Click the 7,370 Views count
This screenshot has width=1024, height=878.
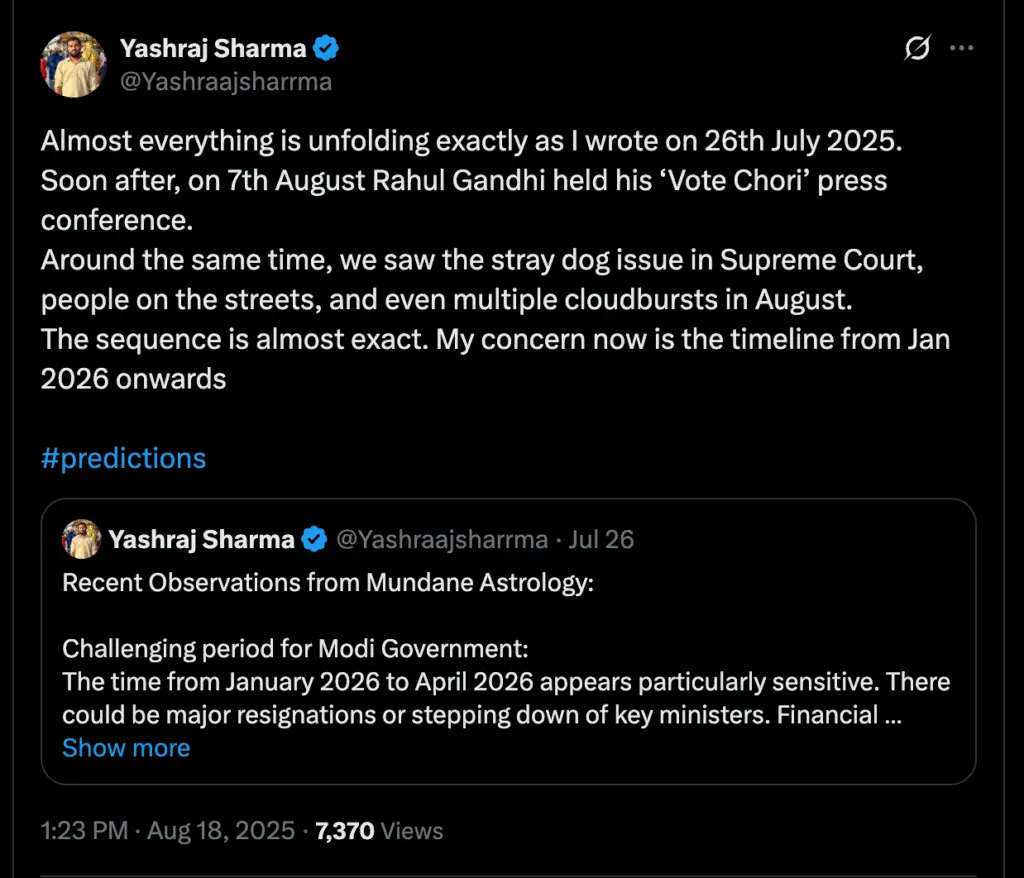tap(379, 831)
